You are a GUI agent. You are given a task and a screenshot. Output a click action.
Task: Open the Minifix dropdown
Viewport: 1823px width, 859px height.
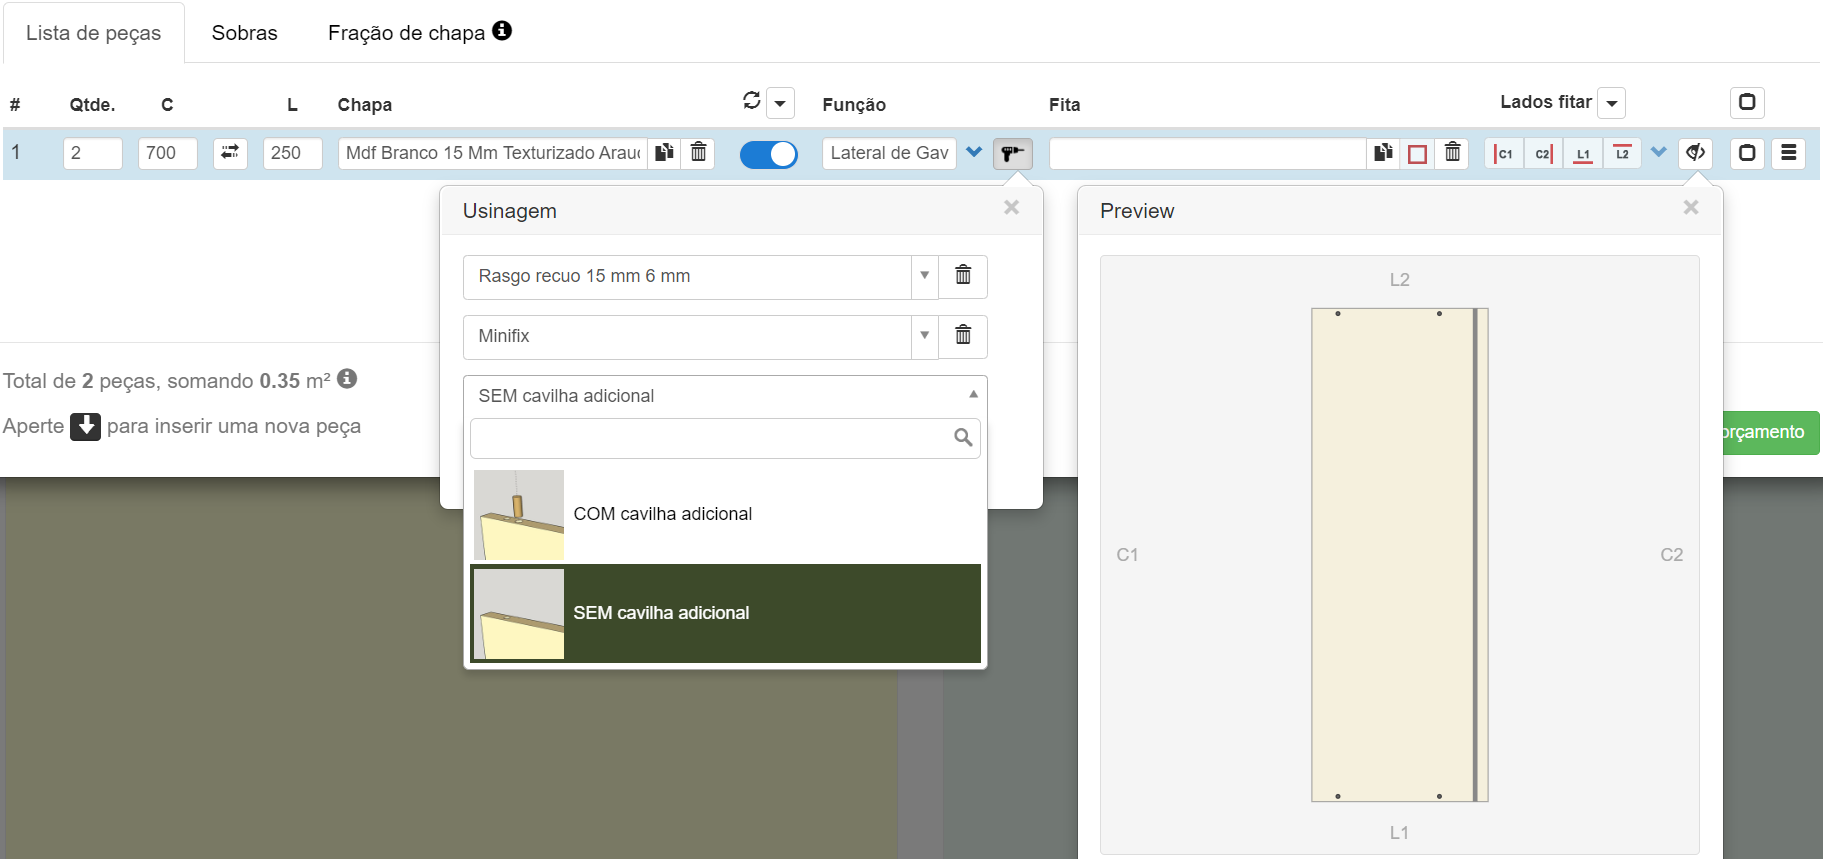[700, 336]
